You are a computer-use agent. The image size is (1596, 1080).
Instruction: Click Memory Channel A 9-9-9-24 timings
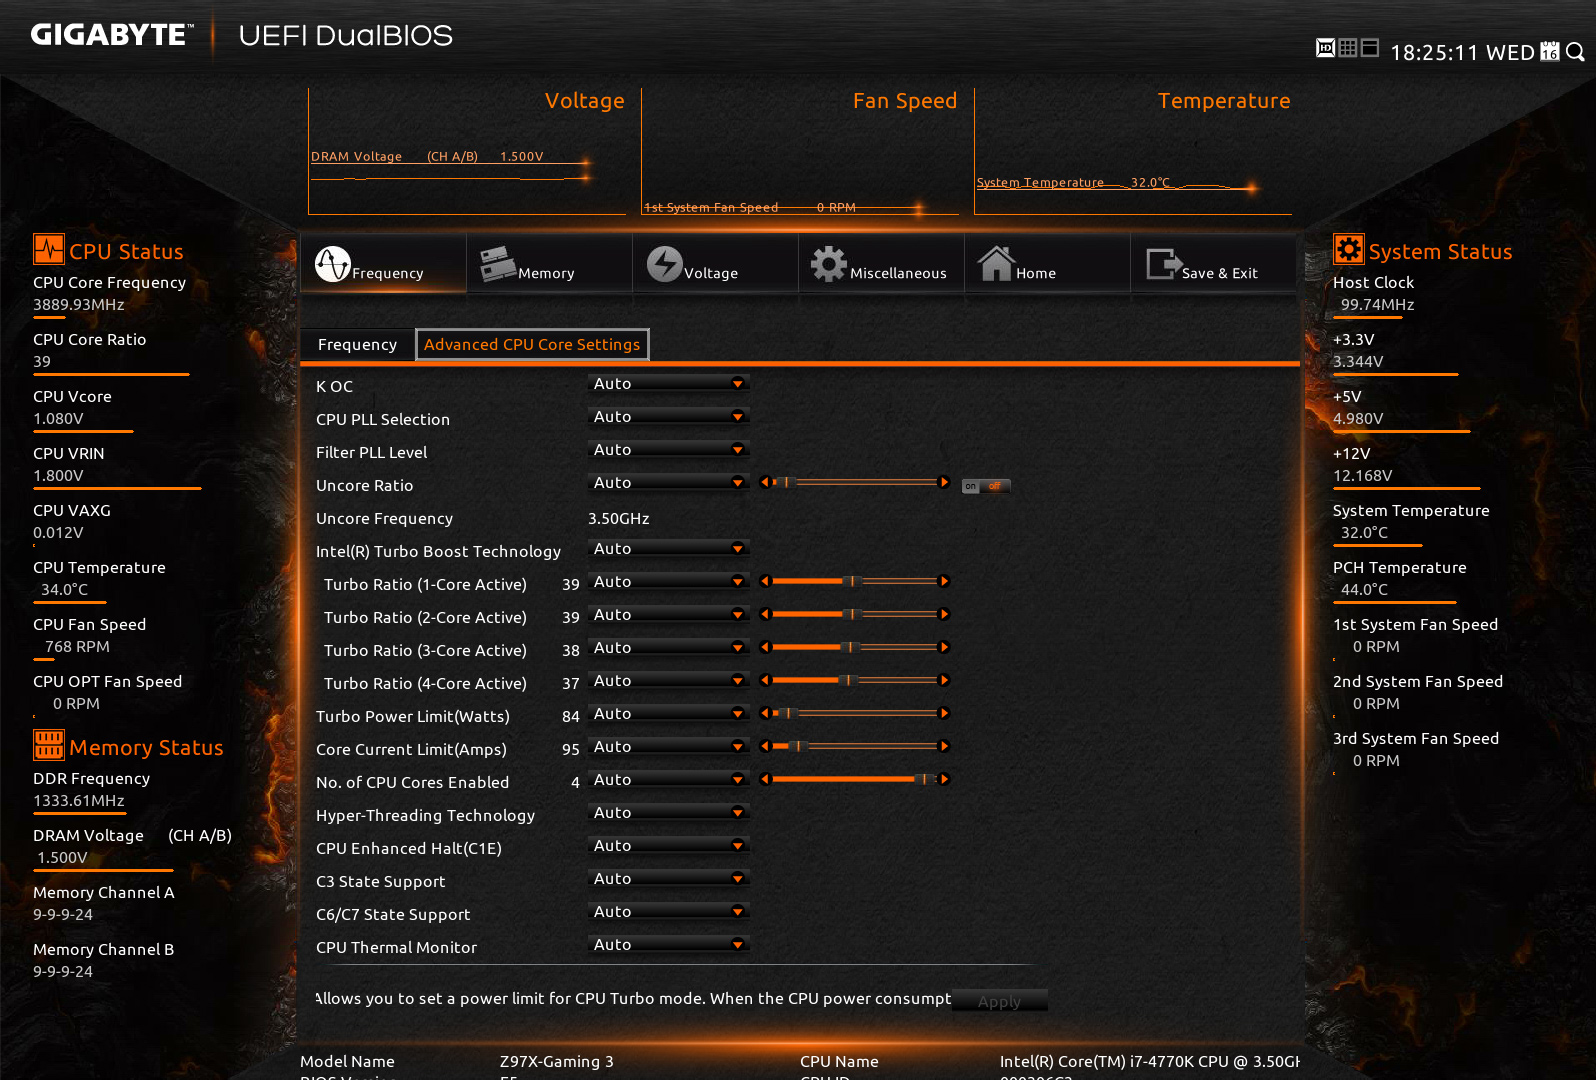63,914
